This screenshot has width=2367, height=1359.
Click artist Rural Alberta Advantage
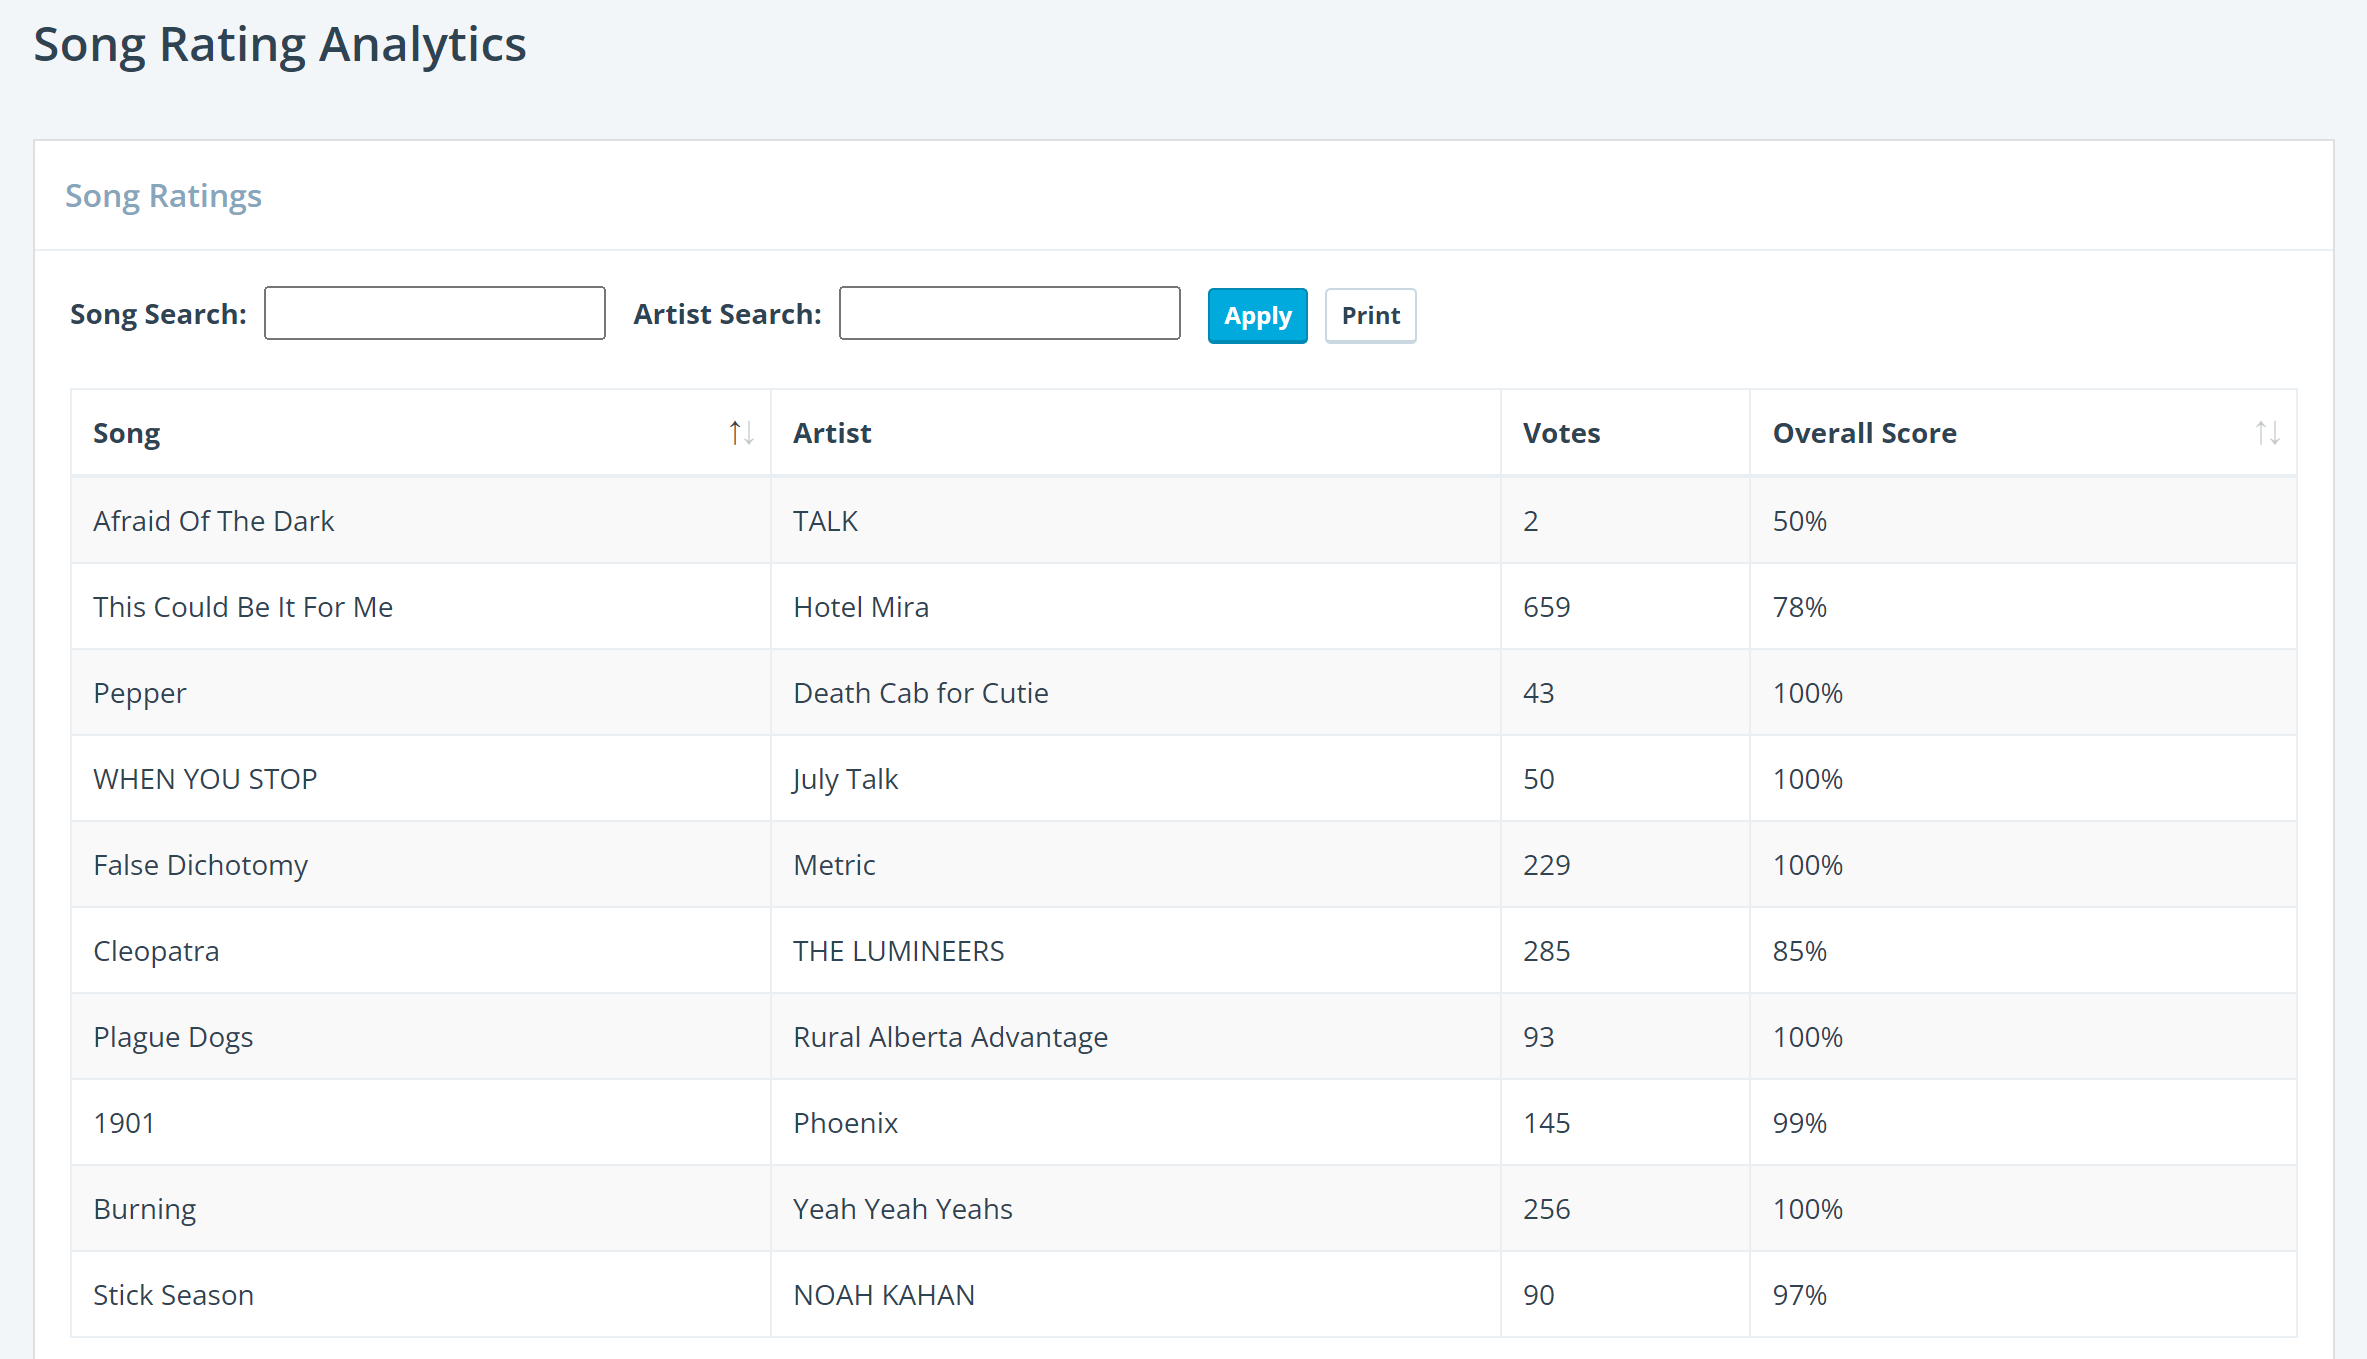(x=951, y=1037)
